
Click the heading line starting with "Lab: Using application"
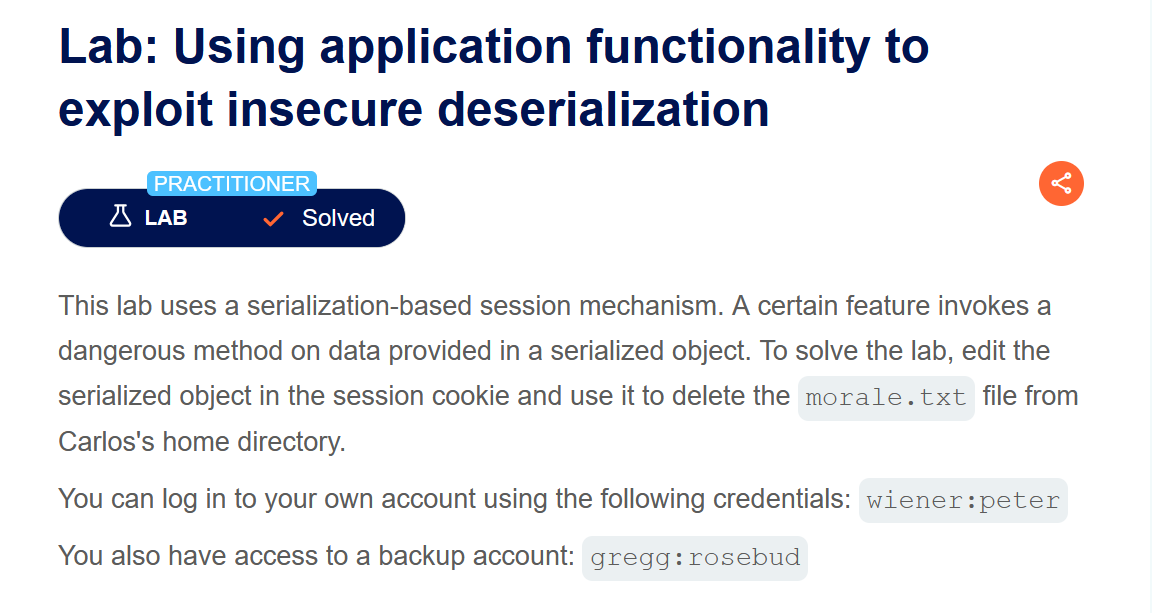click(x=494, y=47)
